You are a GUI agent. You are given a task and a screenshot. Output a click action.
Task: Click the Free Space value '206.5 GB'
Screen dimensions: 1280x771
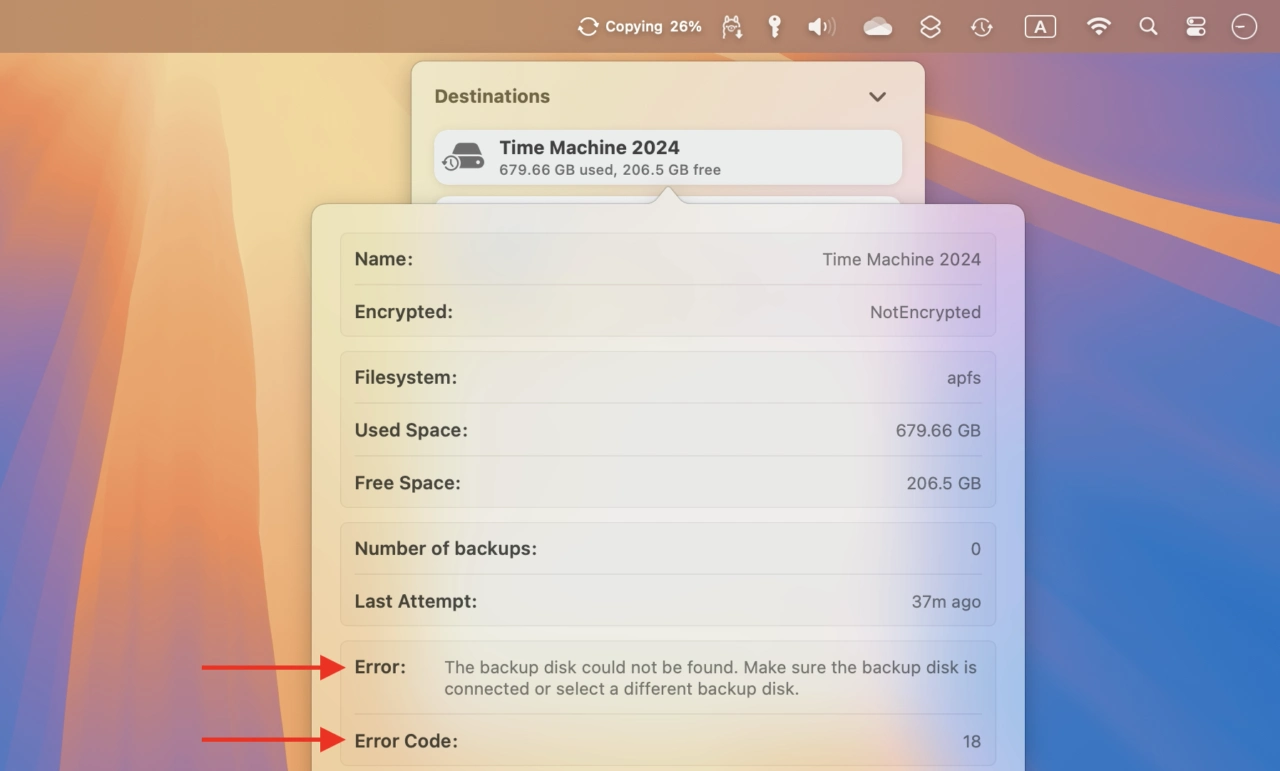[x=943, y=483]
